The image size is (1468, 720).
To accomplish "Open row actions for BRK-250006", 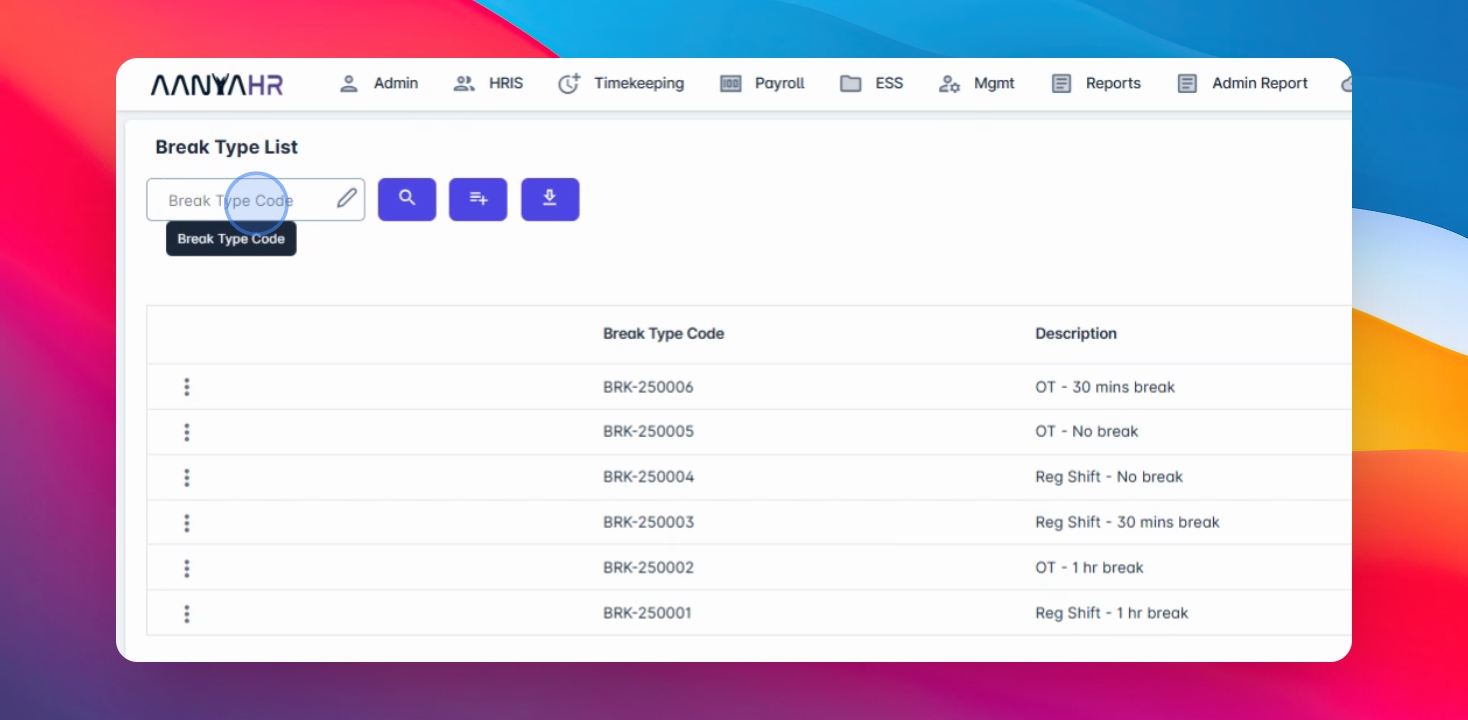I will (x=187, y=387).
